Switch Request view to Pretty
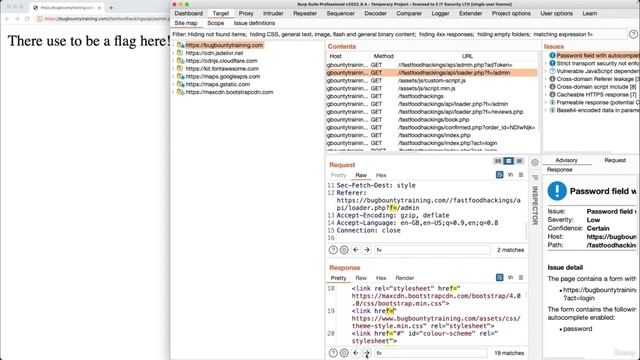This screenshot has width=640, height=360. point(338,175)
